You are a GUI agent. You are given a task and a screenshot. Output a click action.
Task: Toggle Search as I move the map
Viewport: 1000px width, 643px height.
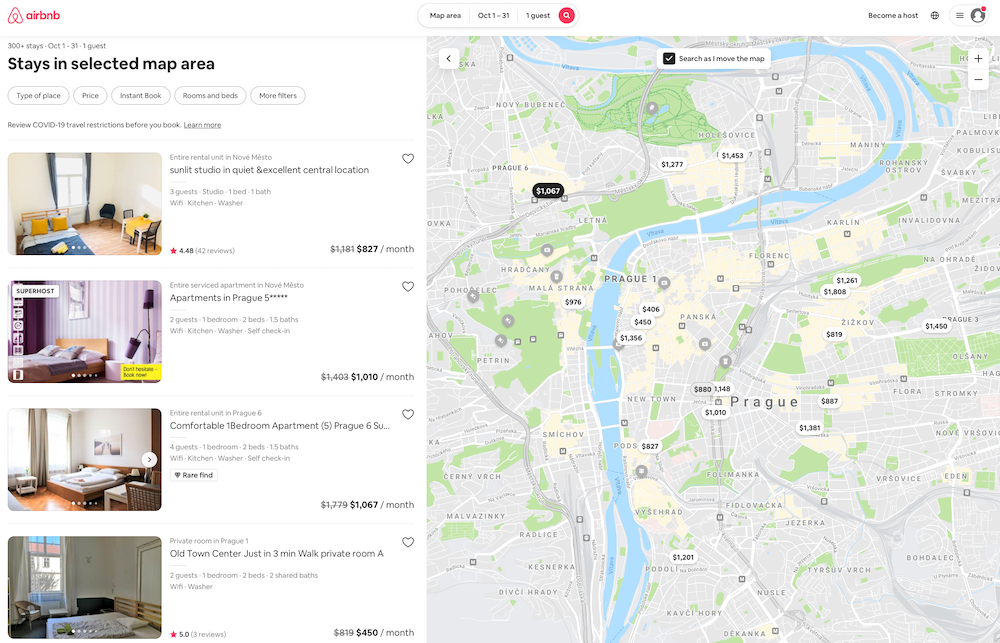coord(669,58)
